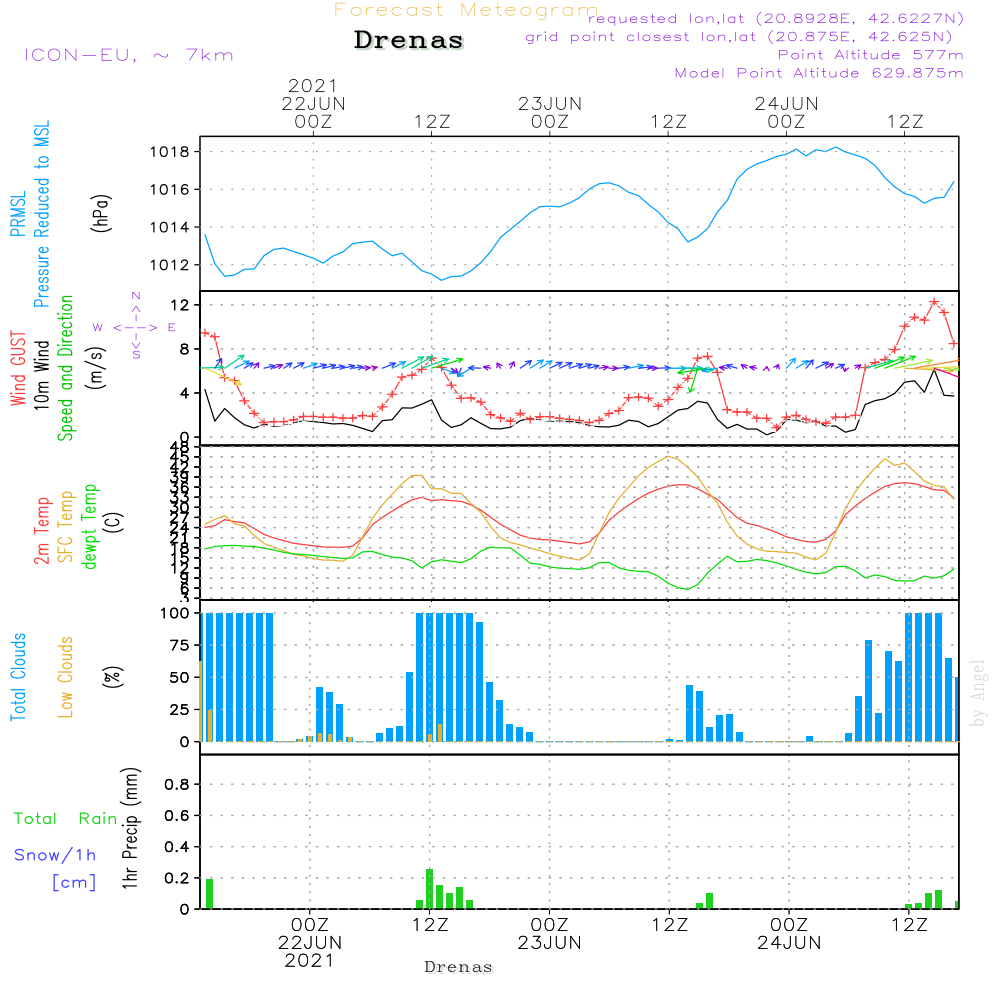Click the red "Wind GUST" legend label
The height and width of the screenshot is (1000, 1000).
pos(18,368)
